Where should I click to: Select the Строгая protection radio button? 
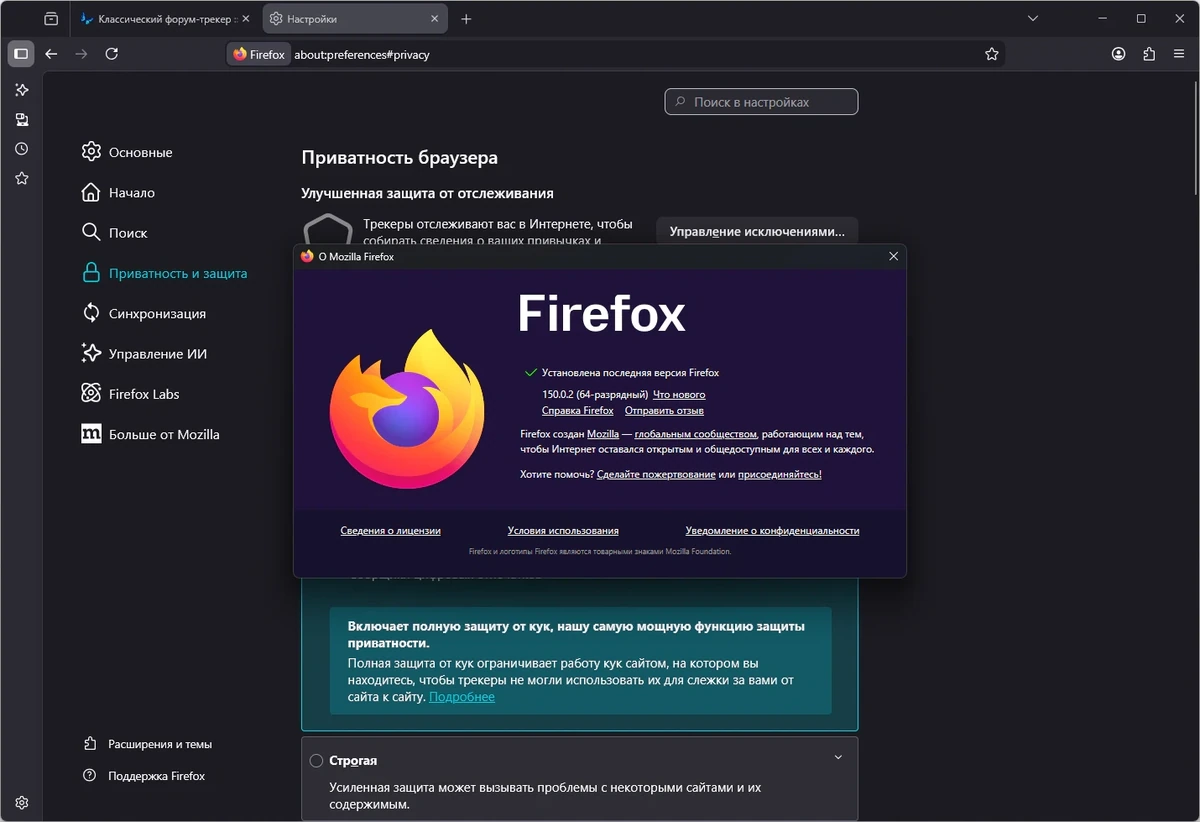(316, 761)
